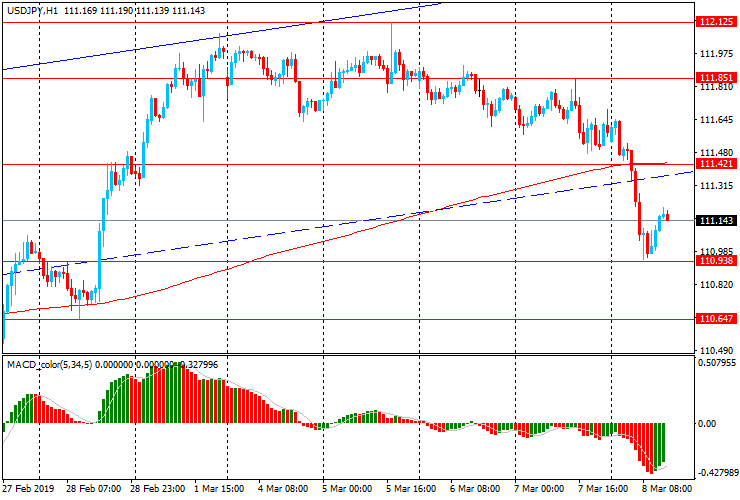Click the 4 Mar 08:00 time label
The height and width of the screenshot is (500, 740).
(283, 489)
